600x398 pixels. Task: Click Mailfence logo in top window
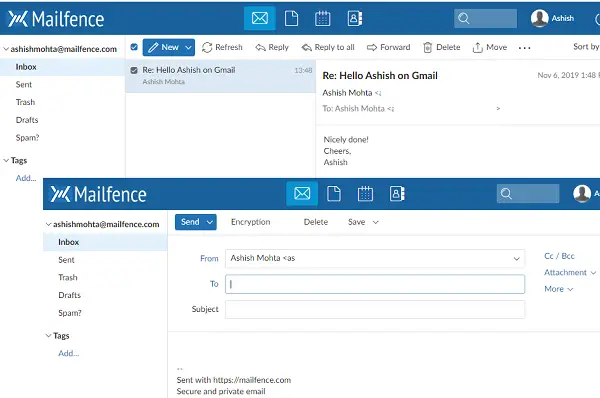pyautogui.click(x=56, y=19)
